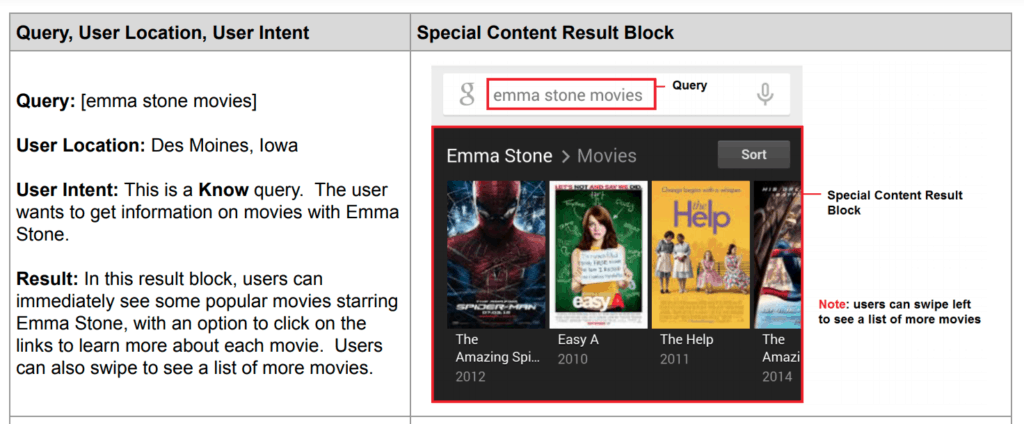
Task: Click the '[emma stone movies]' query text
Action: 168,102
